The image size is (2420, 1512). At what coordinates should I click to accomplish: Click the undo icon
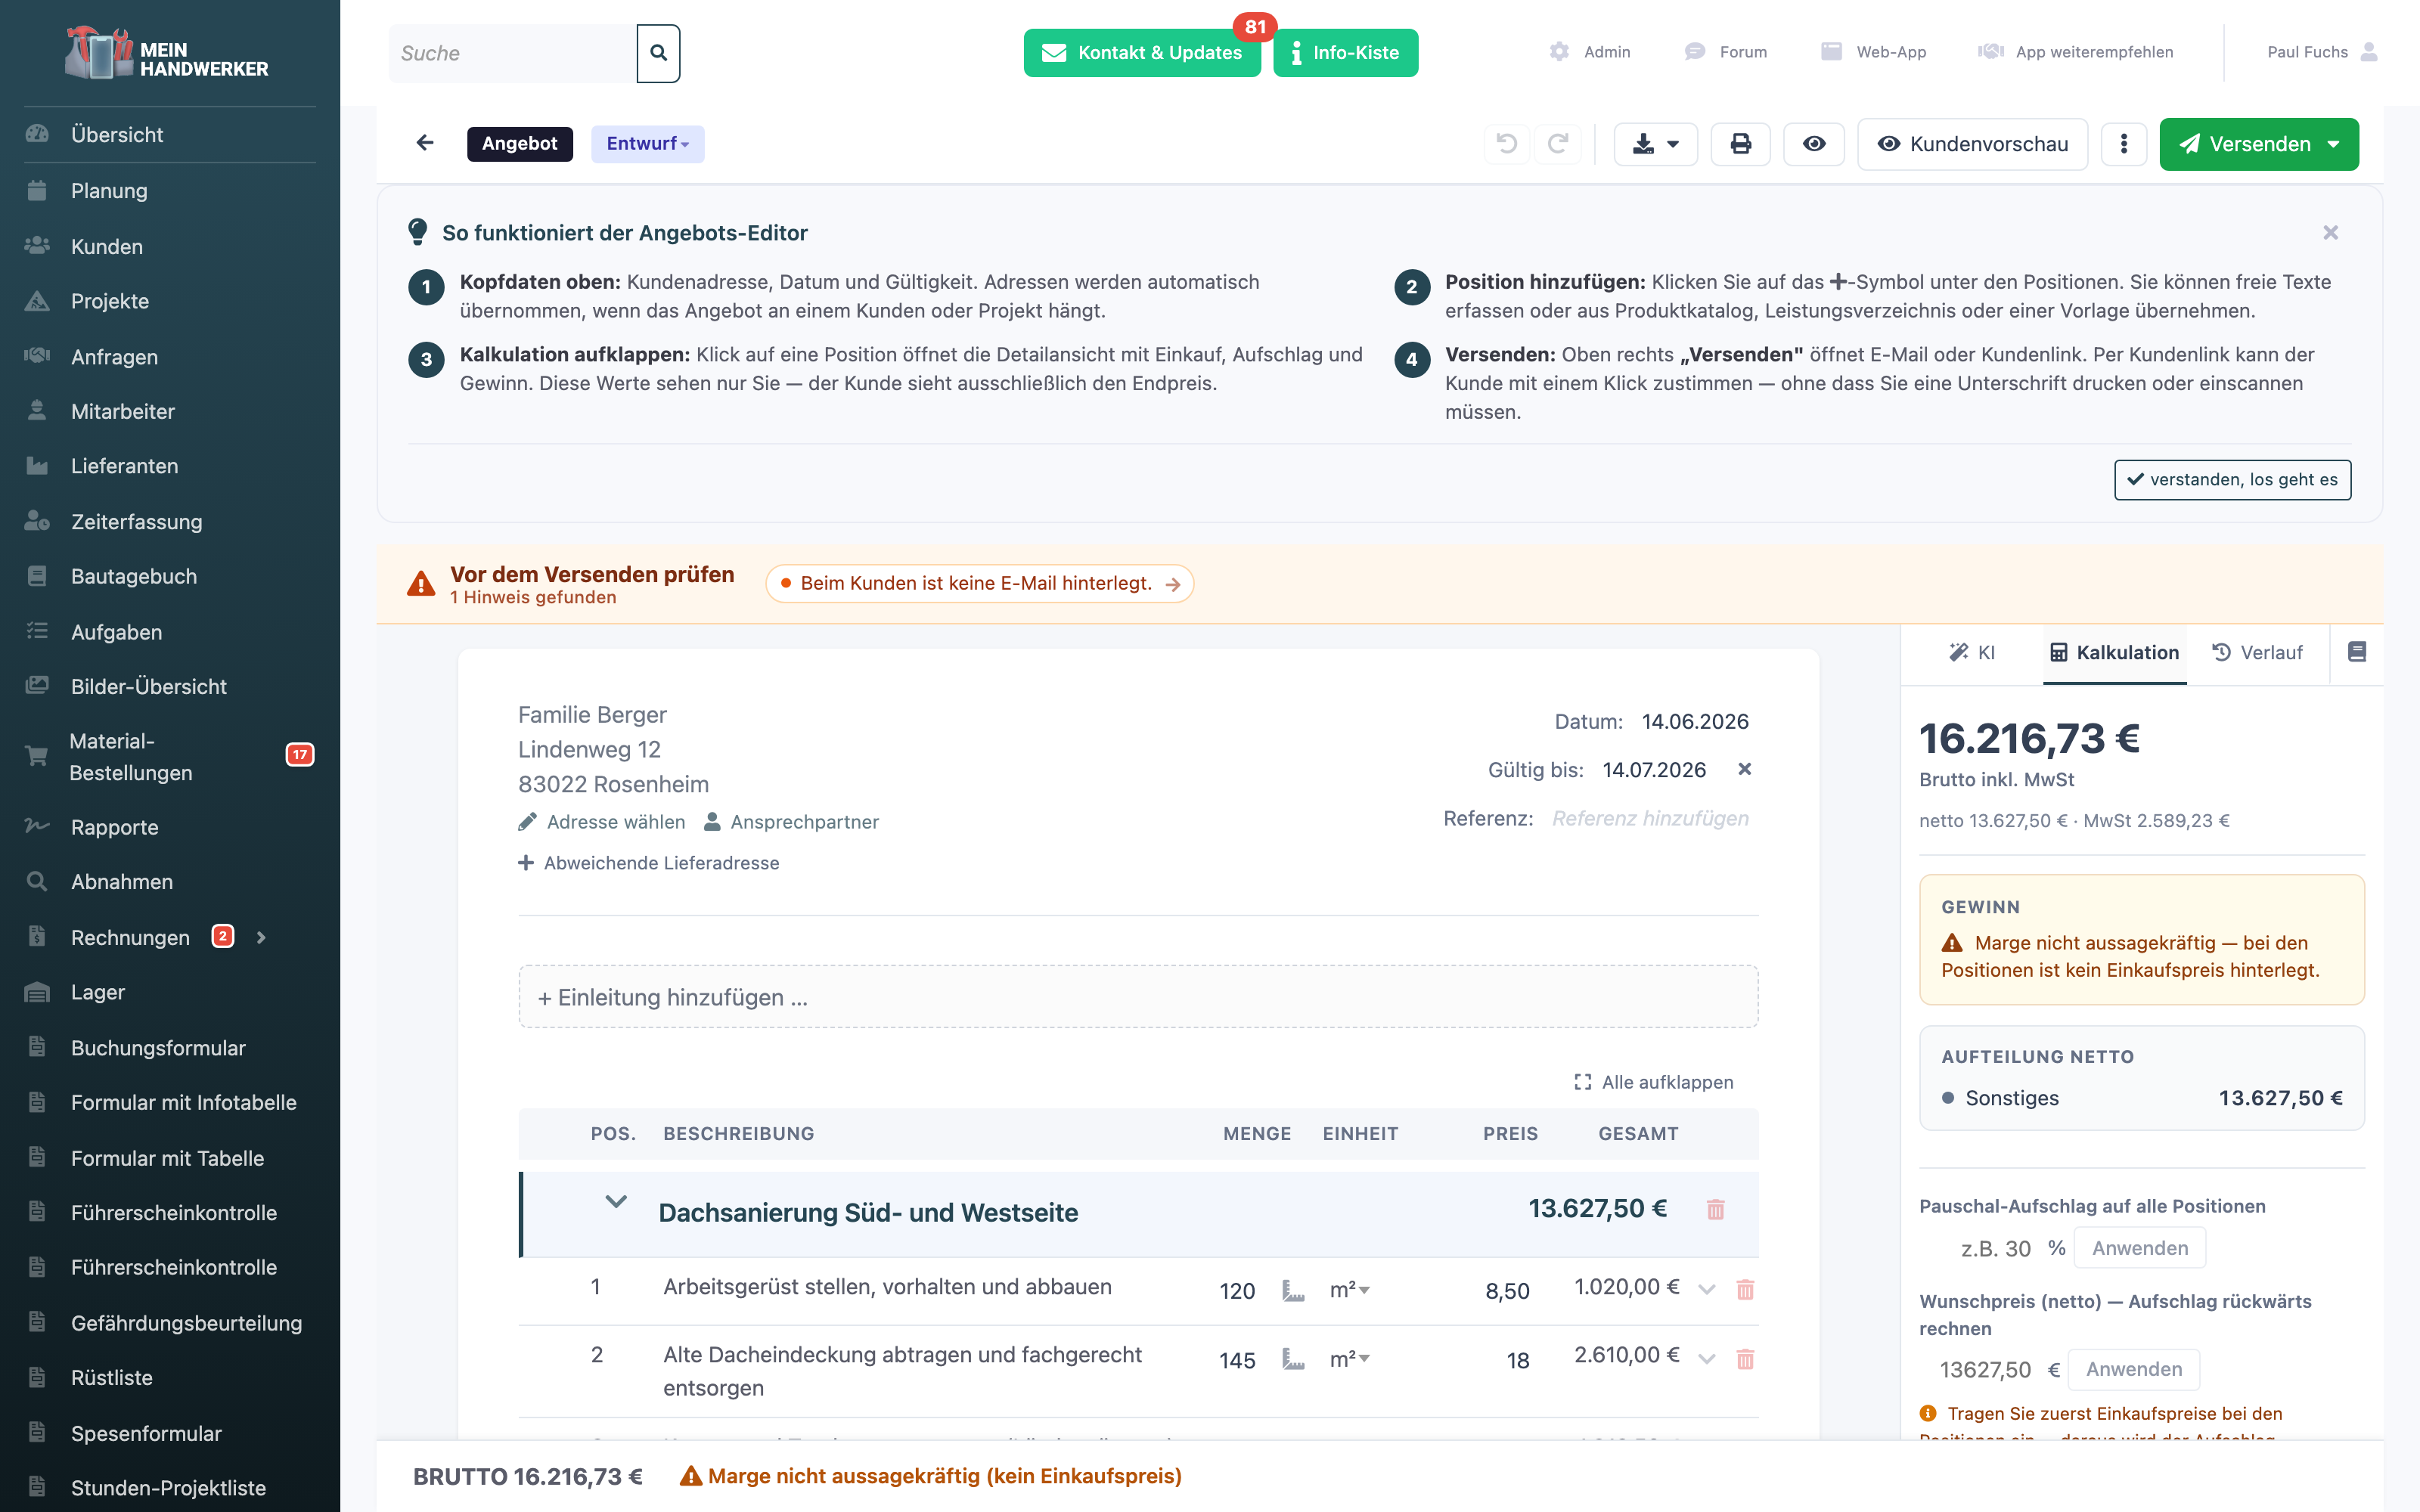click(1507, 144)
